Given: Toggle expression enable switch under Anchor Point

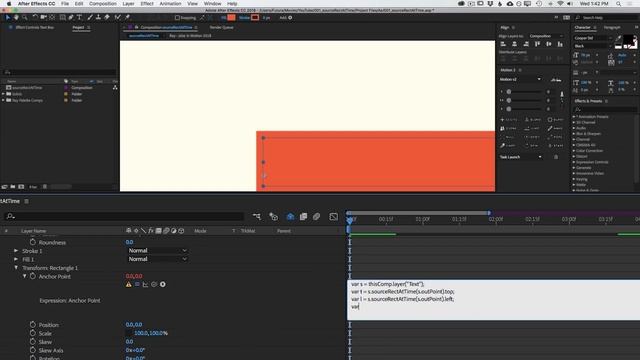Looking at the screenshot, I should point(137,284).
